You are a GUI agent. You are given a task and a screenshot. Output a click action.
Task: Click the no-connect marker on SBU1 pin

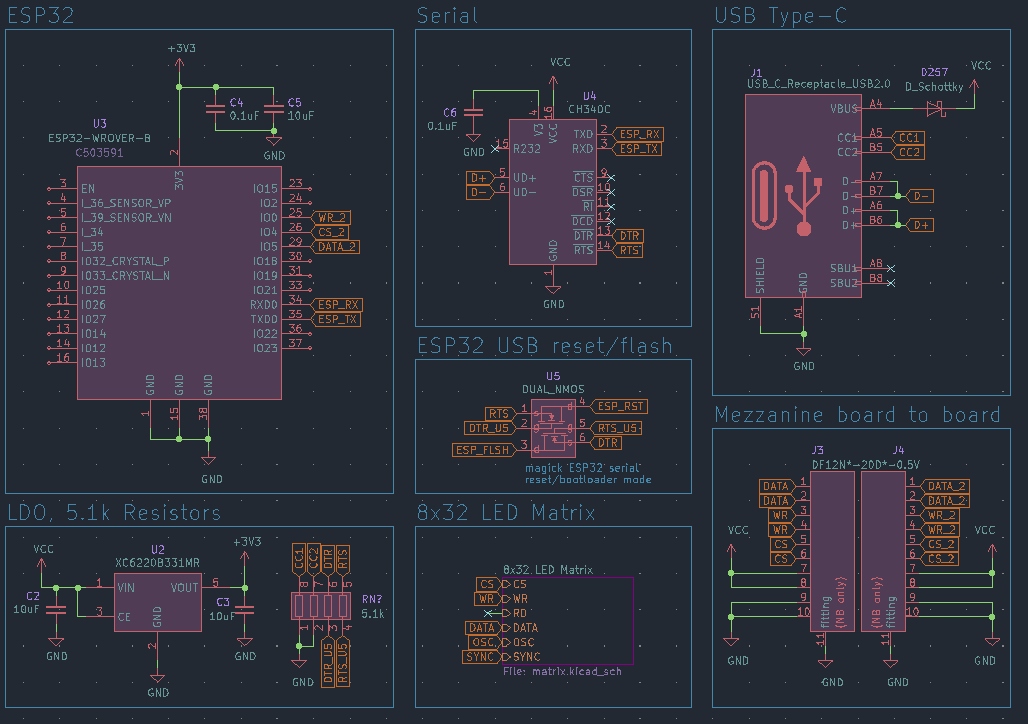tap(890, 268)
